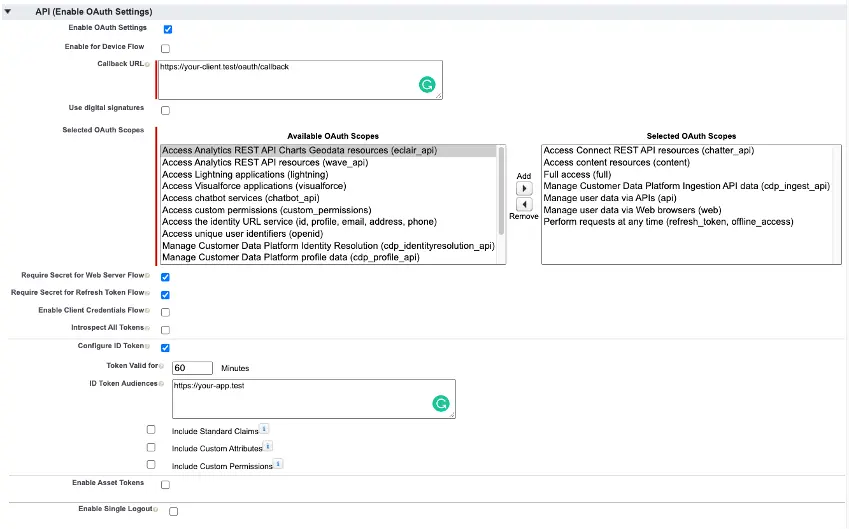
Task: Enable the Enable for Device Flow checkbox
Action: coord(166,48)
